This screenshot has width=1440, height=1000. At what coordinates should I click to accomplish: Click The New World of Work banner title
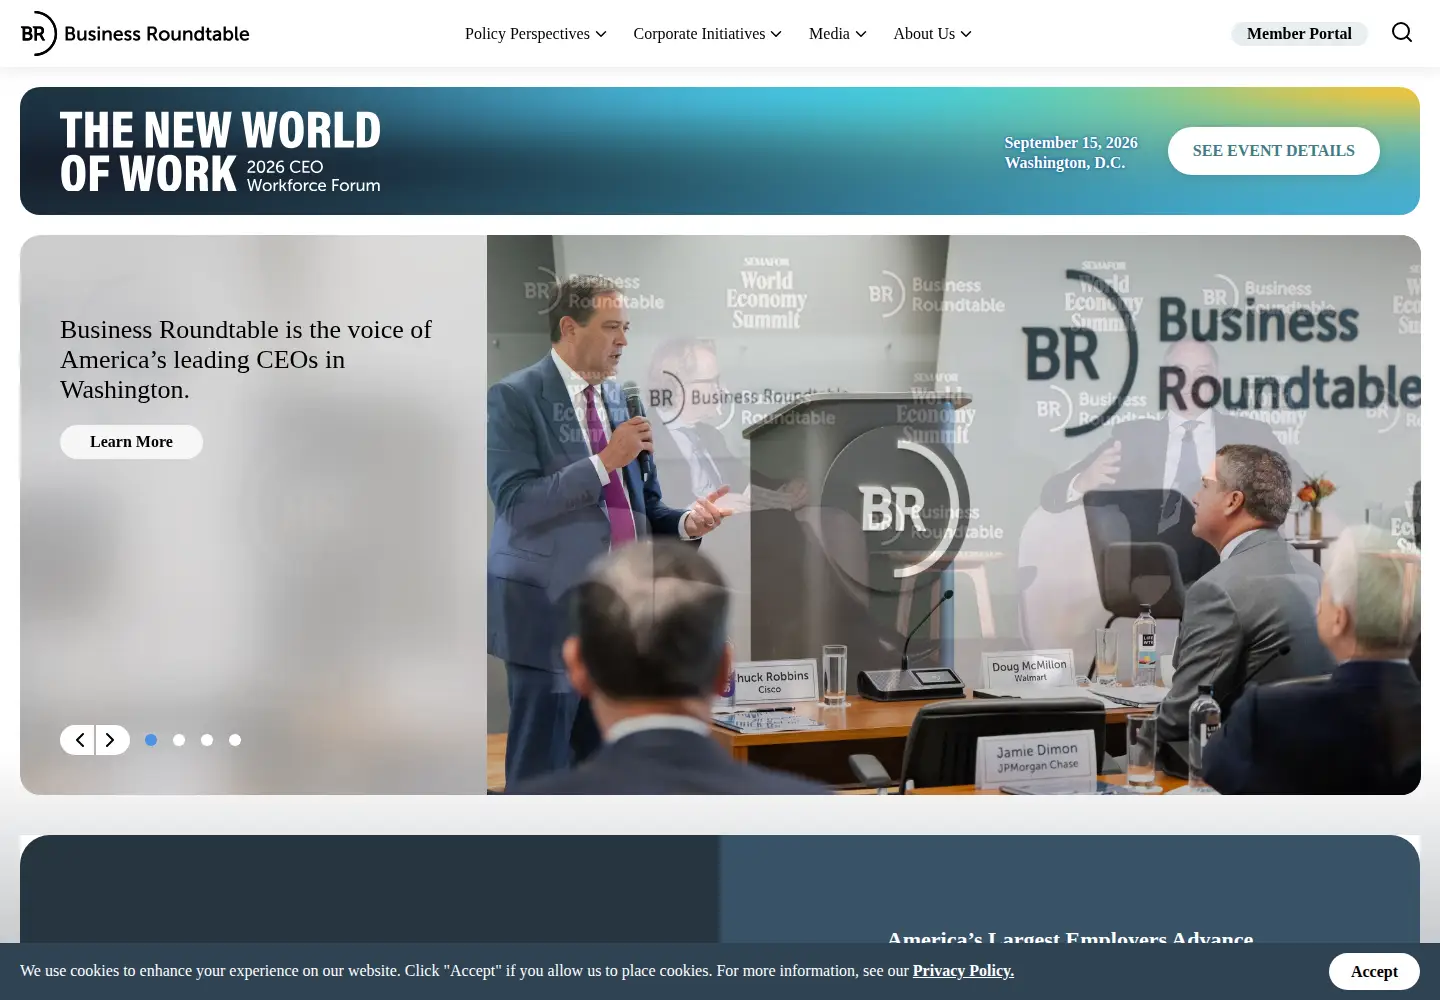tap(220, 151)
